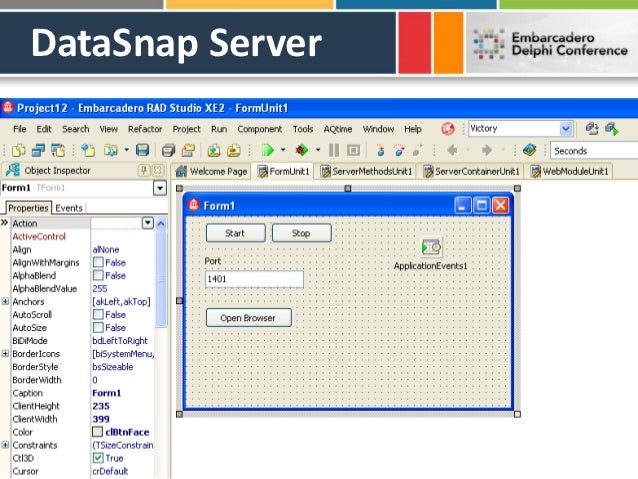The image size is (638, 479).
Task: Click the set debug desktop icon
Action: click(x=612, y=129)
